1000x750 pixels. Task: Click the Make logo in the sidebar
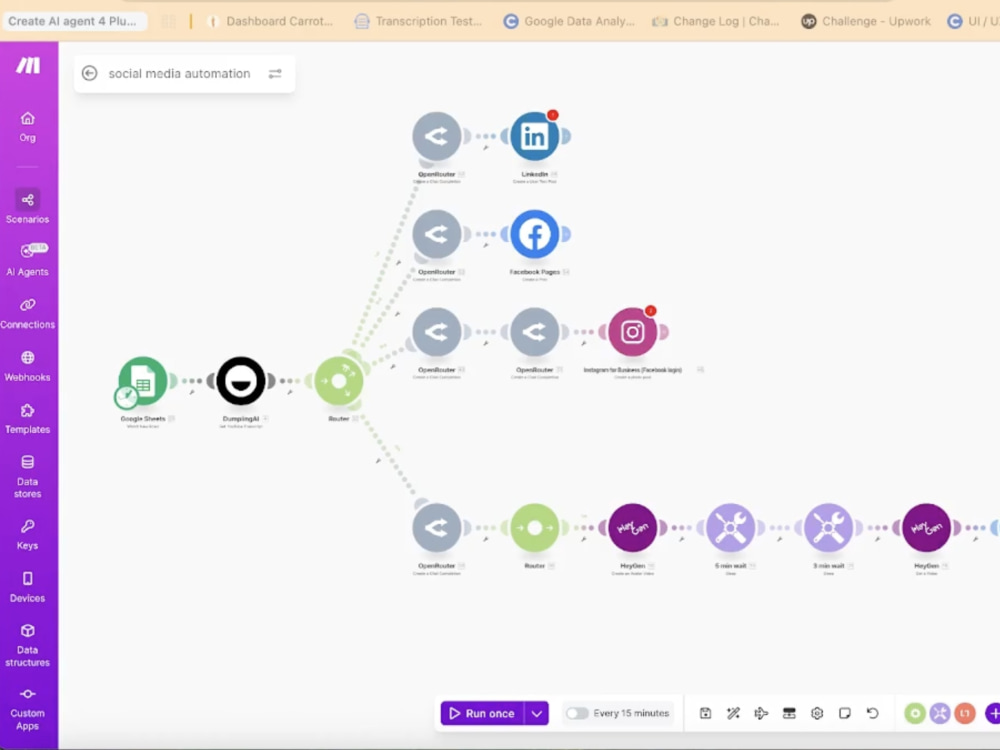click(x=27, y=64)
